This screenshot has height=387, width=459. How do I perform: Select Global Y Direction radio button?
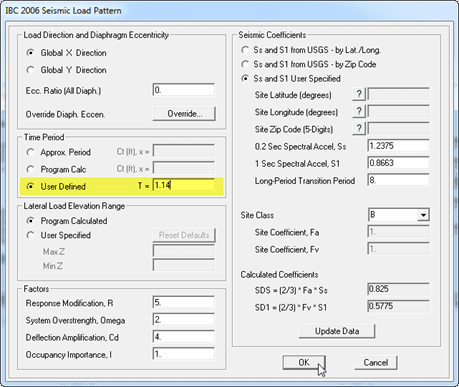tap(31, 70)
